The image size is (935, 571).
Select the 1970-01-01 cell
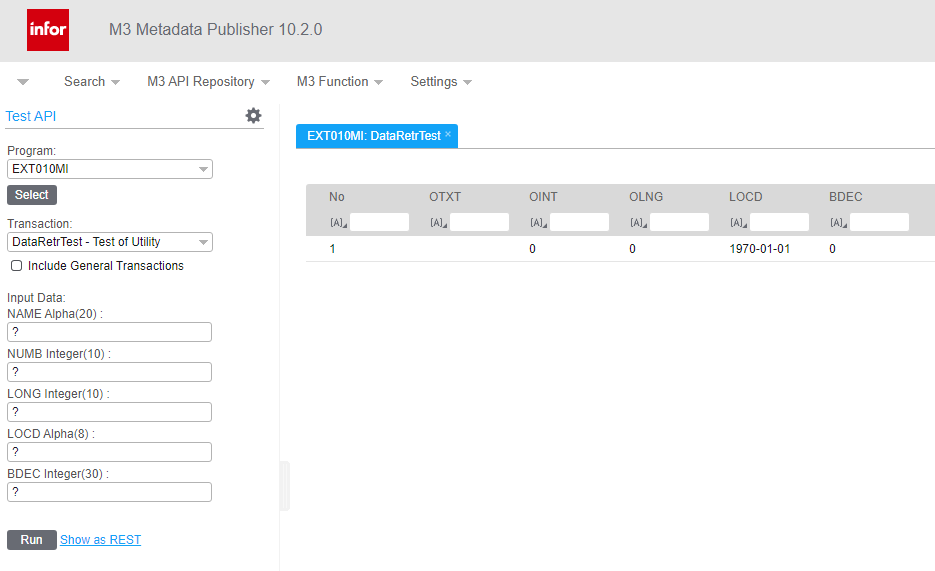point(760,249)
